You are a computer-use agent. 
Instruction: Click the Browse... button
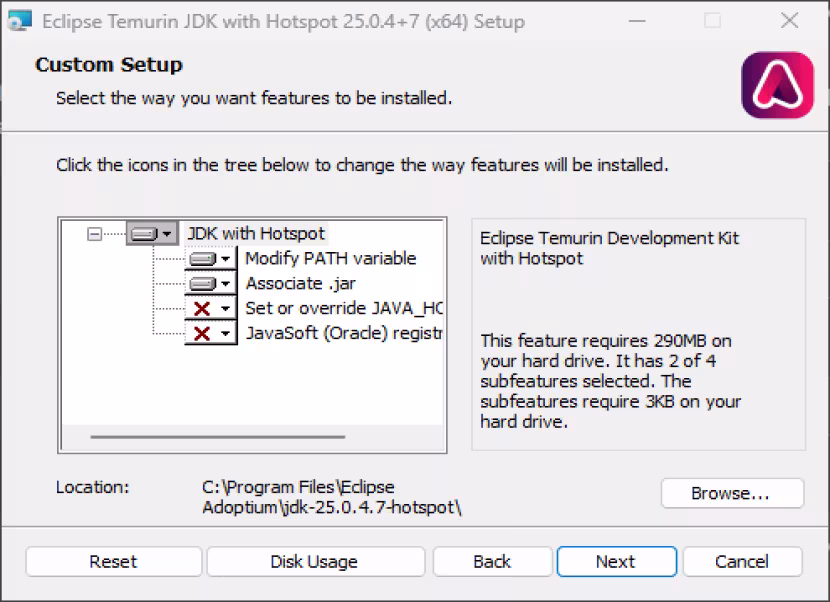click(732, 493)
